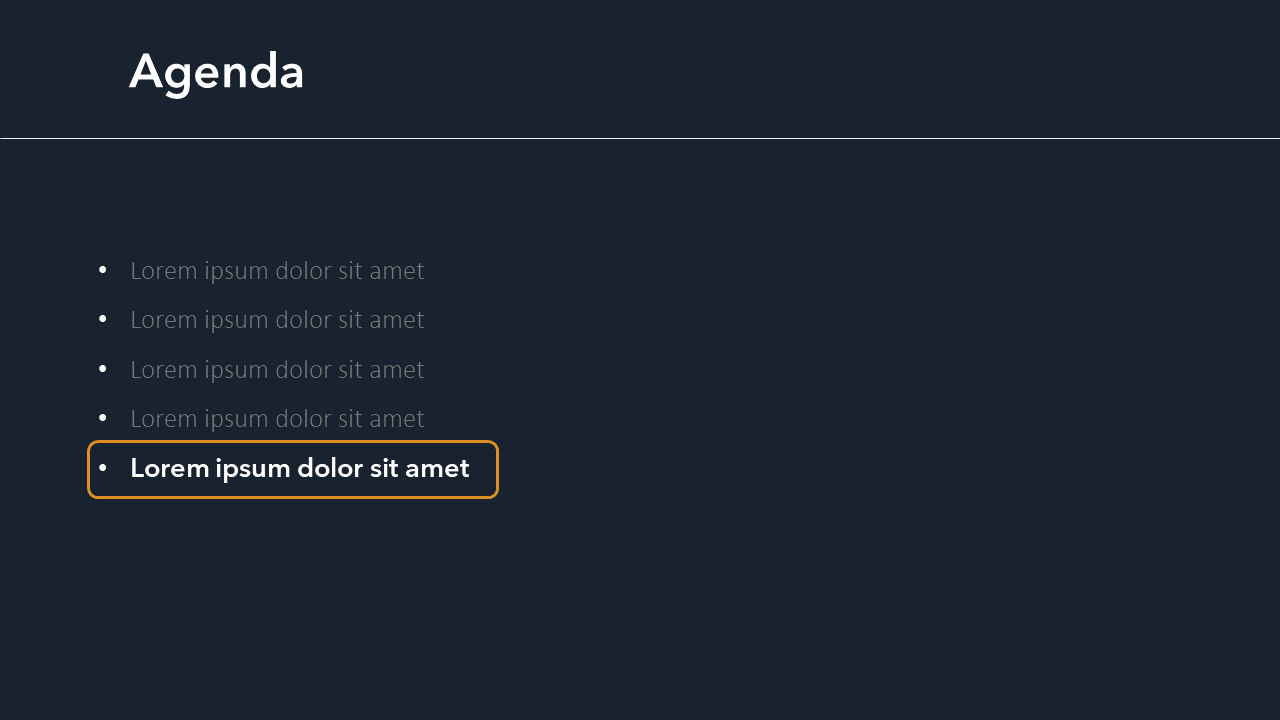Viewport: 1280px width, 720px height.
Task: Click the word "amet" in the bold bullet
Action: (x=437, y=468)
